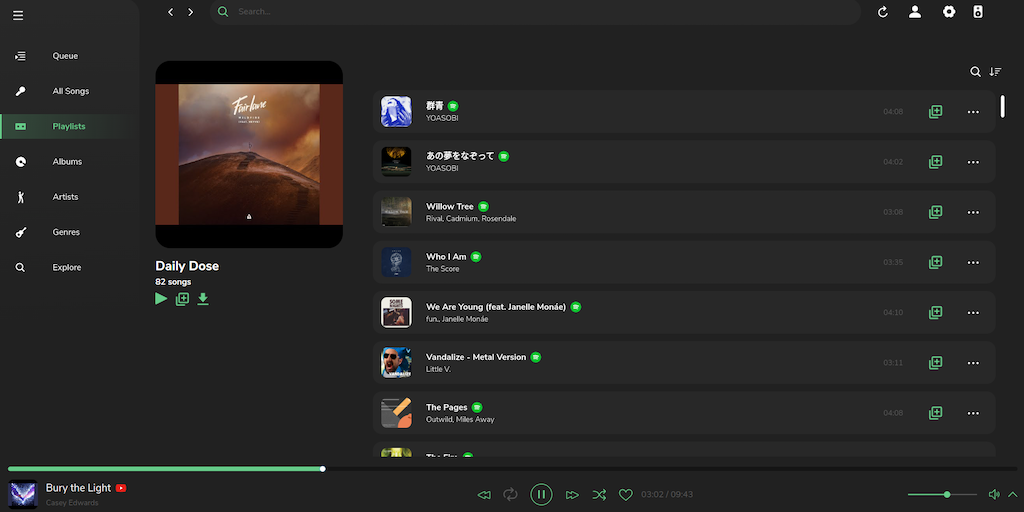
Task: Open more options for Who I Am
Action: tap(973, 263)
